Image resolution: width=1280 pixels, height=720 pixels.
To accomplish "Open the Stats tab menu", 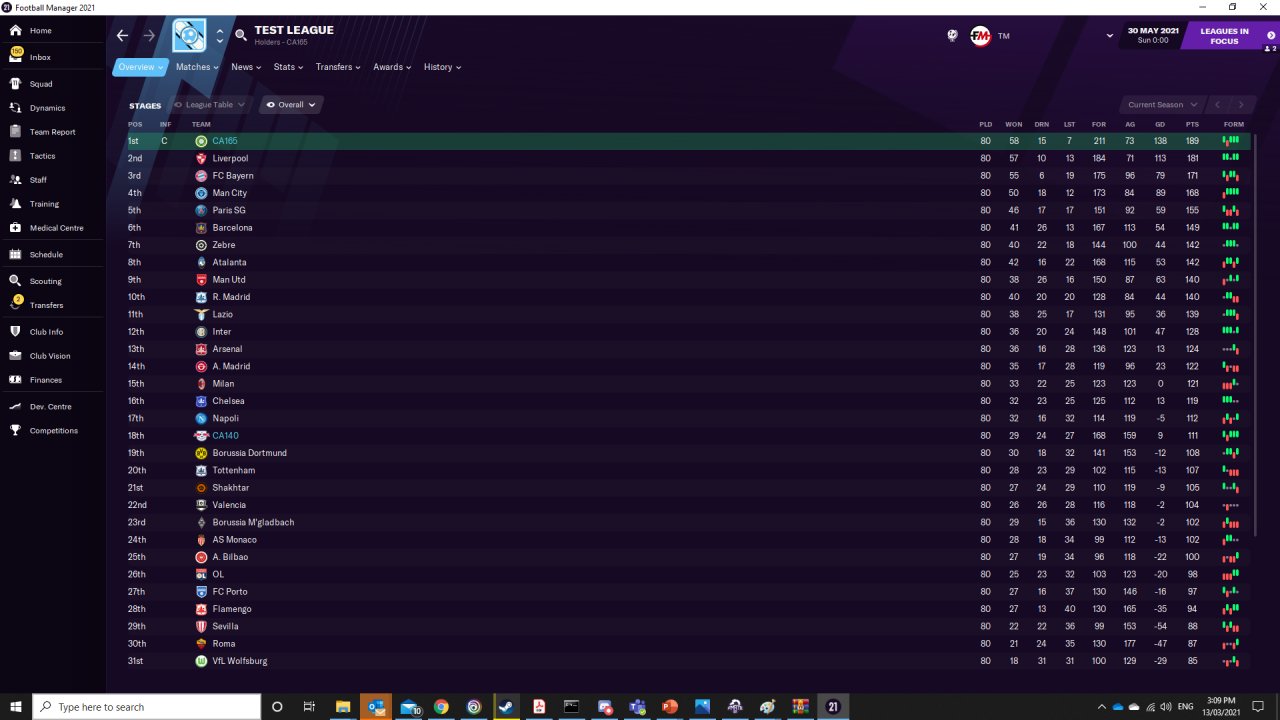I will (288, 67).
